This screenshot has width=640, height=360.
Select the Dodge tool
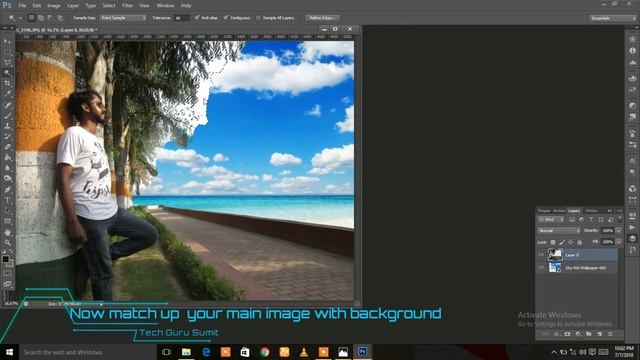tap(7, 178)
